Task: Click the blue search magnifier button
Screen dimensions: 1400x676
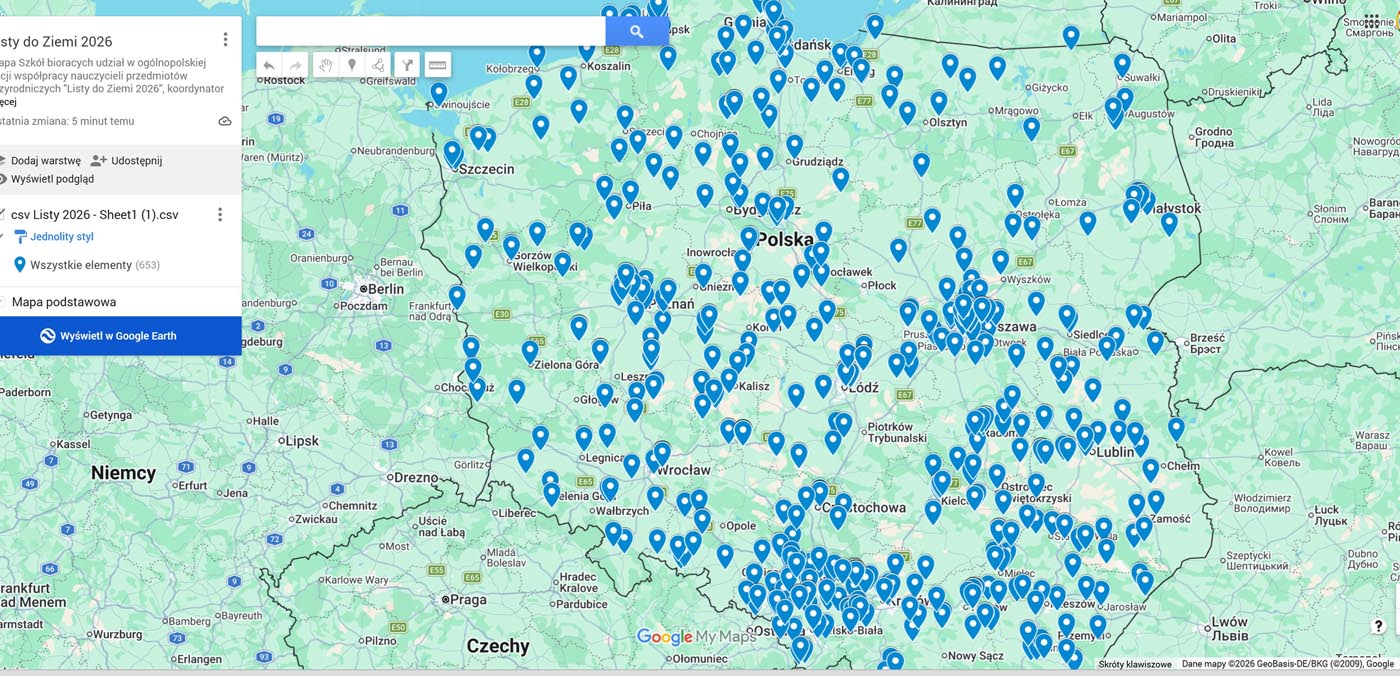Action: click(x=637, y=31)
